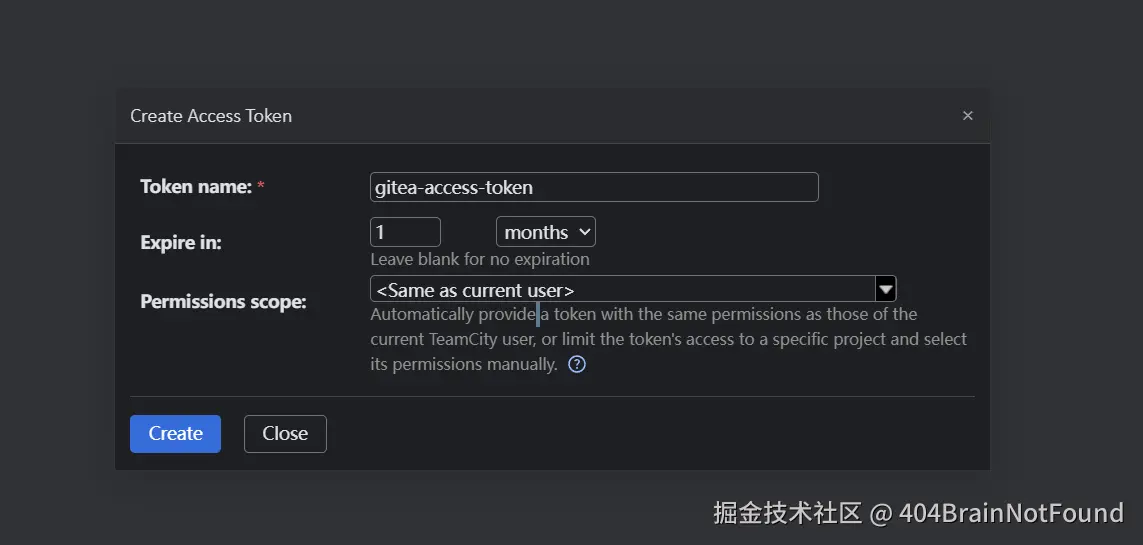1143x545 pixels.
Task: Click the permissions scope description text
Action: click(x=668, y=339)
